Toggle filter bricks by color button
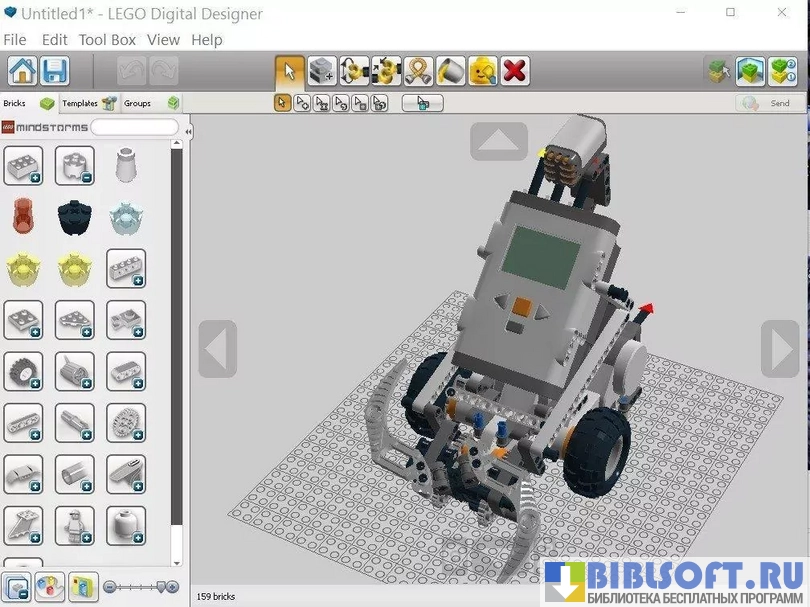 [x=50, y=586]
